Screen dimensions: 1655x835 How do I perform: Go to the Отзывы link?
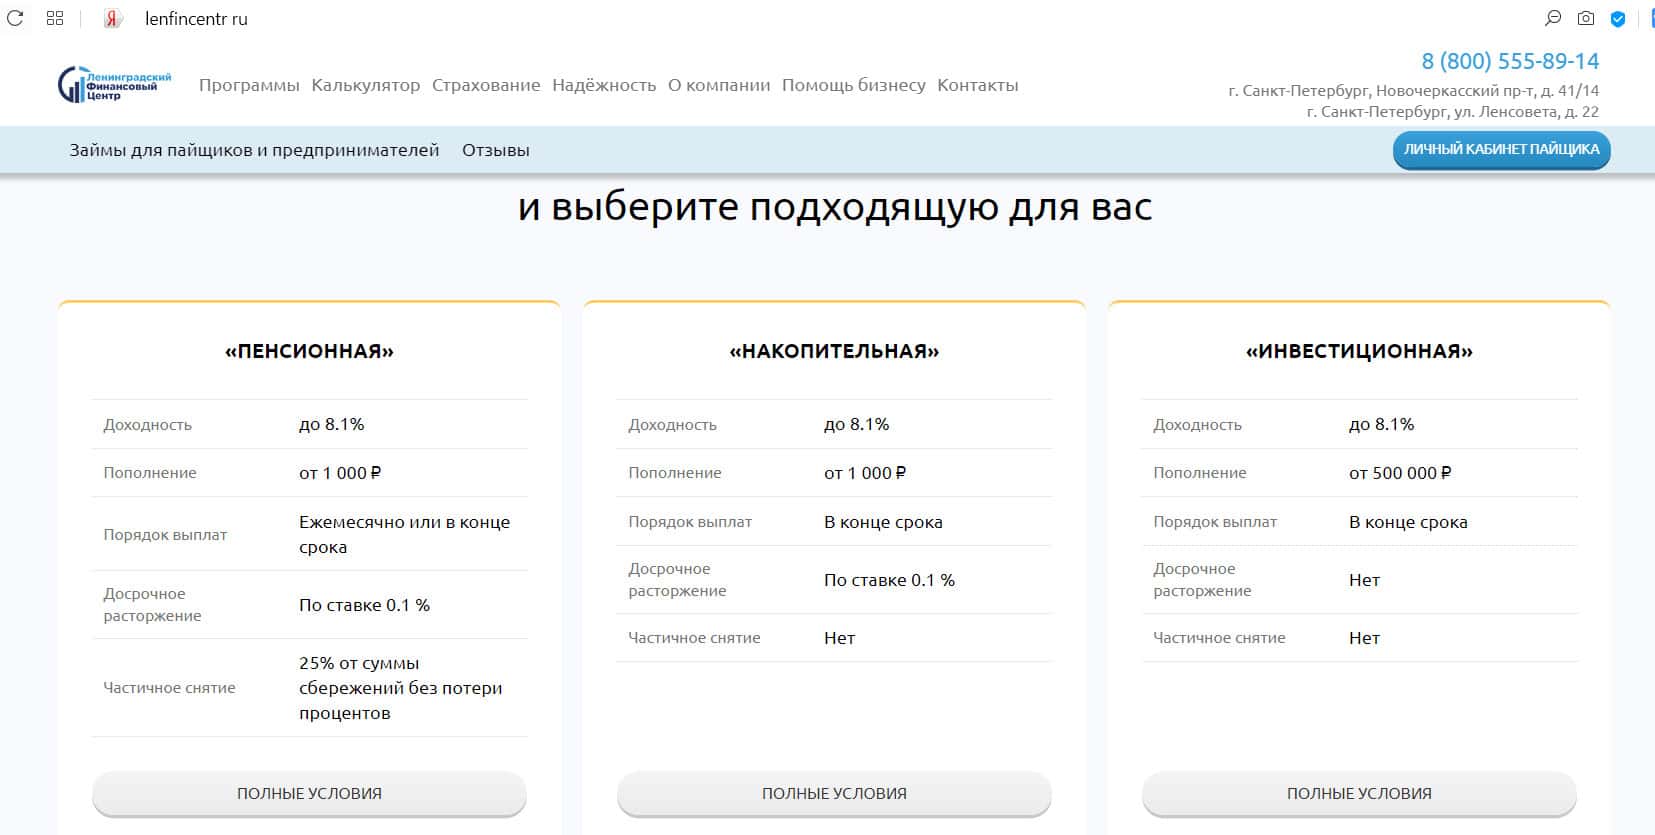coord(495,150)
